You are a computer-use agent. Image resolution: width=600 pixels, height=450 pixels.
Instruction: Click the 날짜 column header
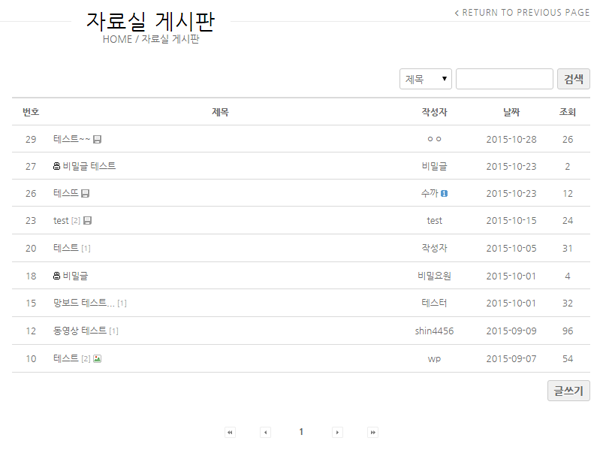click(x=511, y=112)
